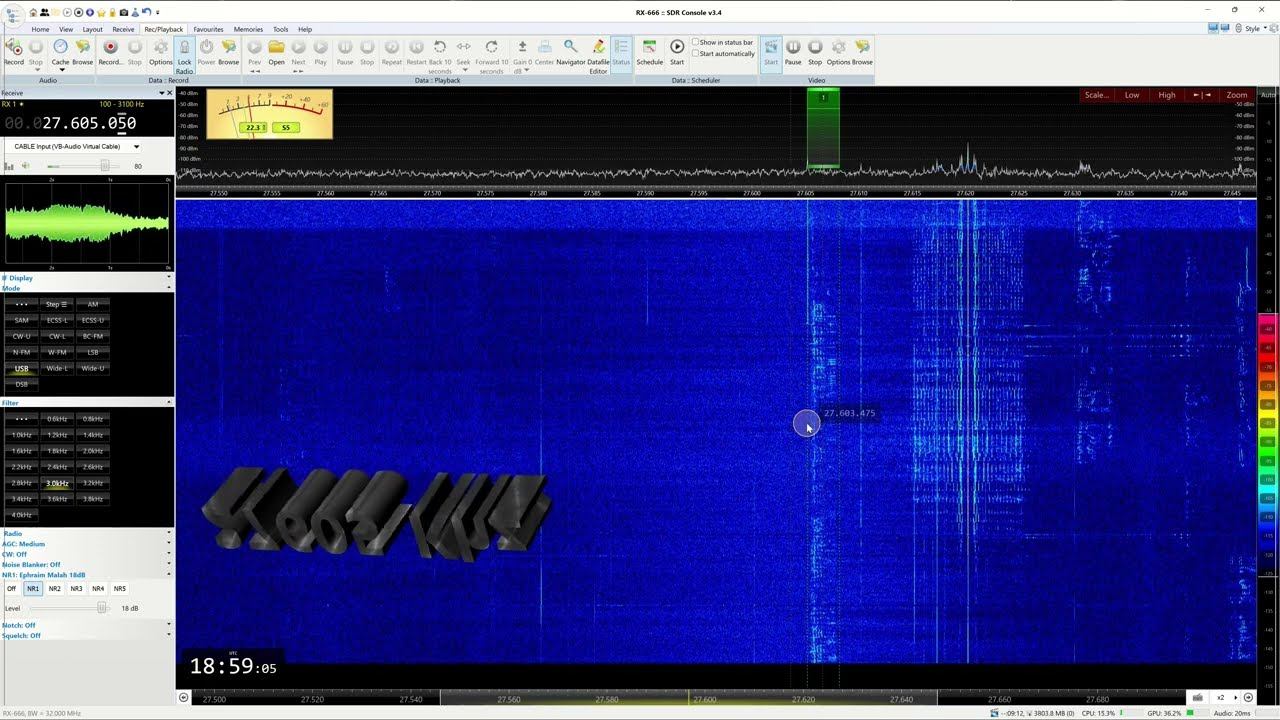This screenshot has width=1280, height=720.
Task: Click the Video Stop icon
Action: click(815, 51)
